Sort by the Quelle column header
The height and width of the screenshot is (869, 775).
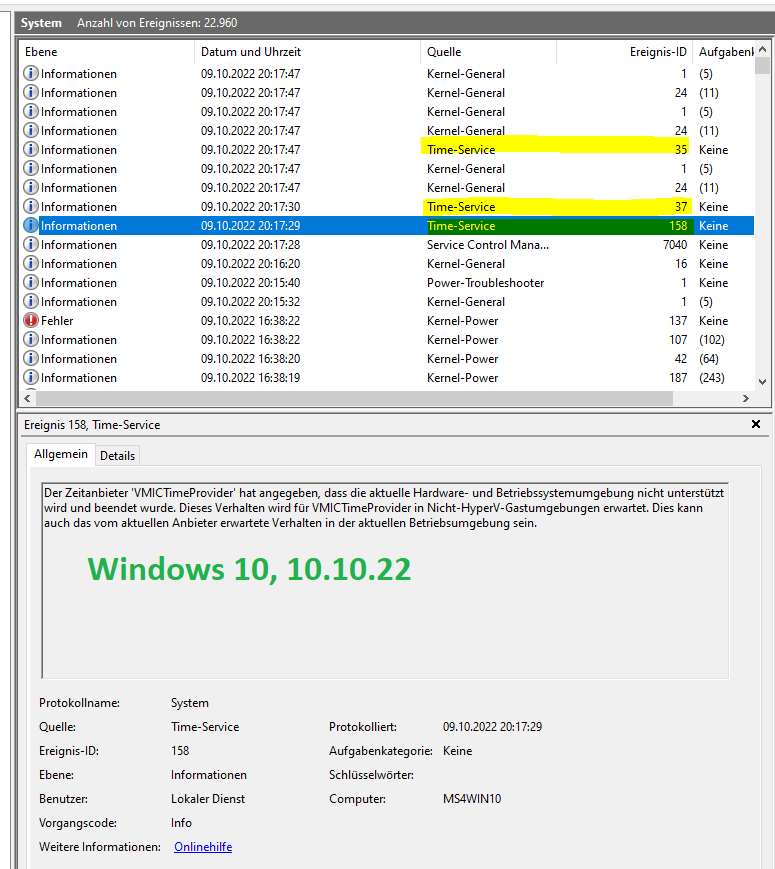click(x=488, y=52)
